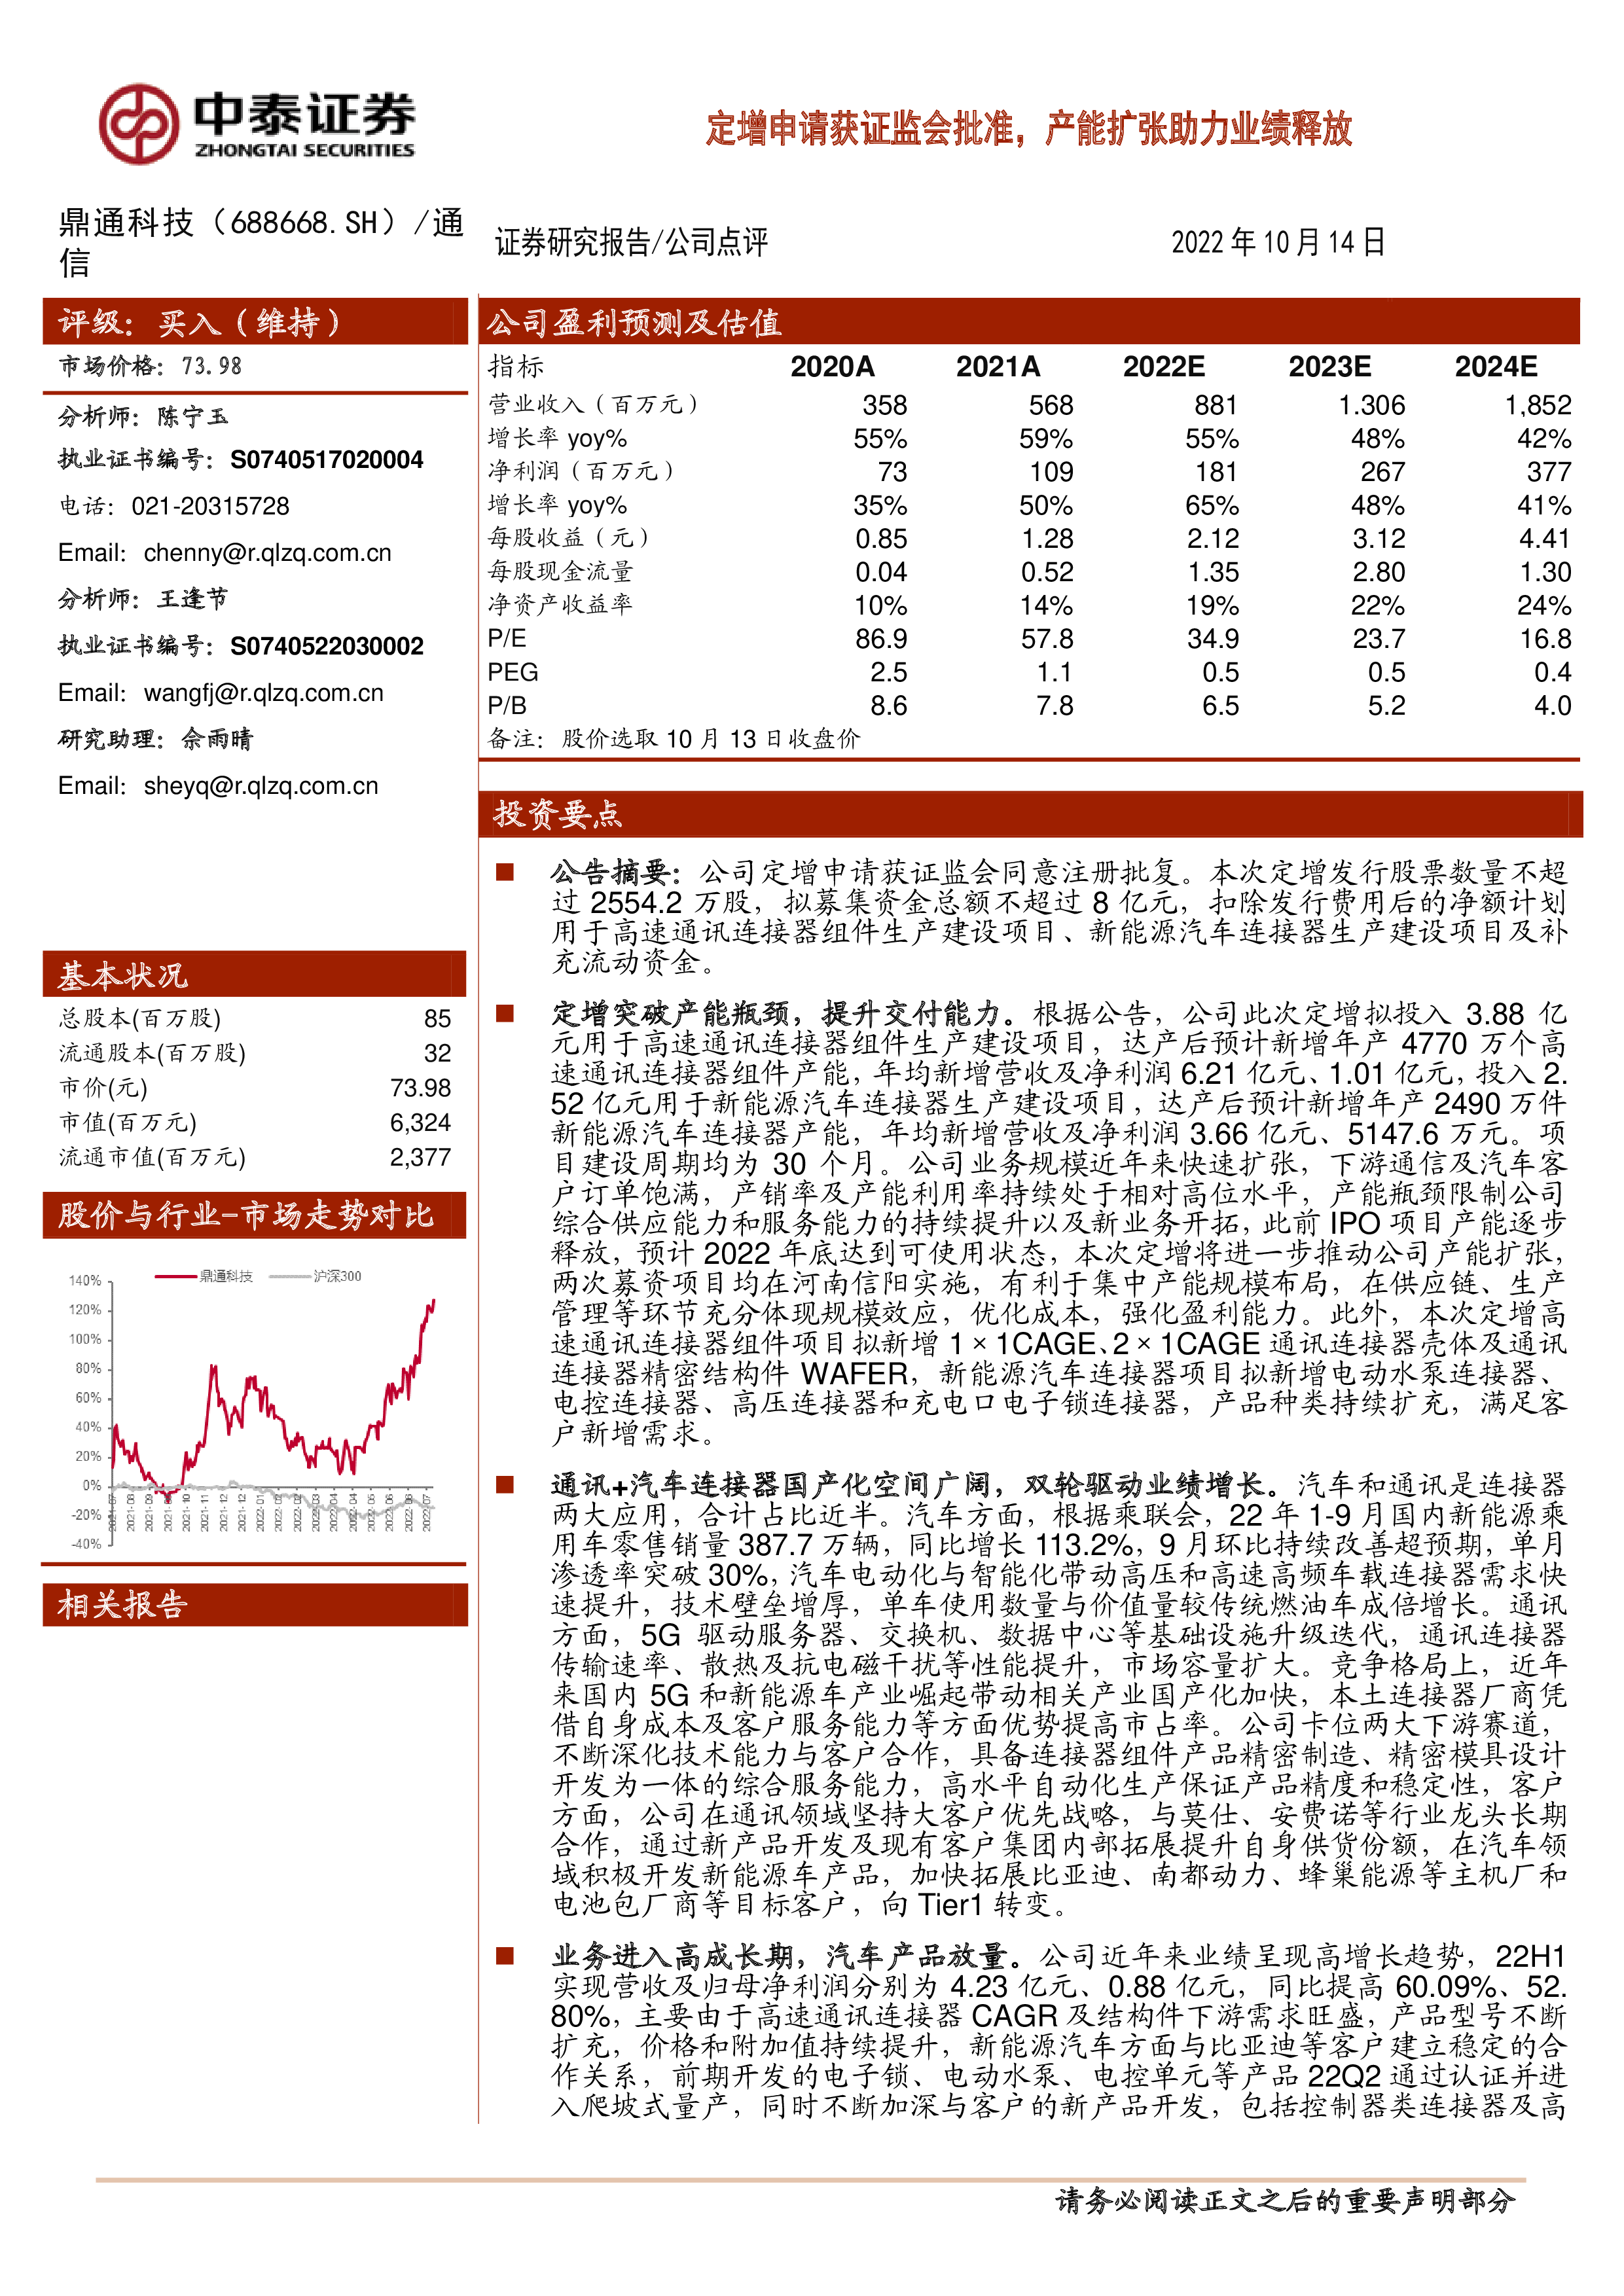Click the Zhongtai Securities circular logo emblem
This screenshot has width=1624, height=2296.
coord(139,124)
